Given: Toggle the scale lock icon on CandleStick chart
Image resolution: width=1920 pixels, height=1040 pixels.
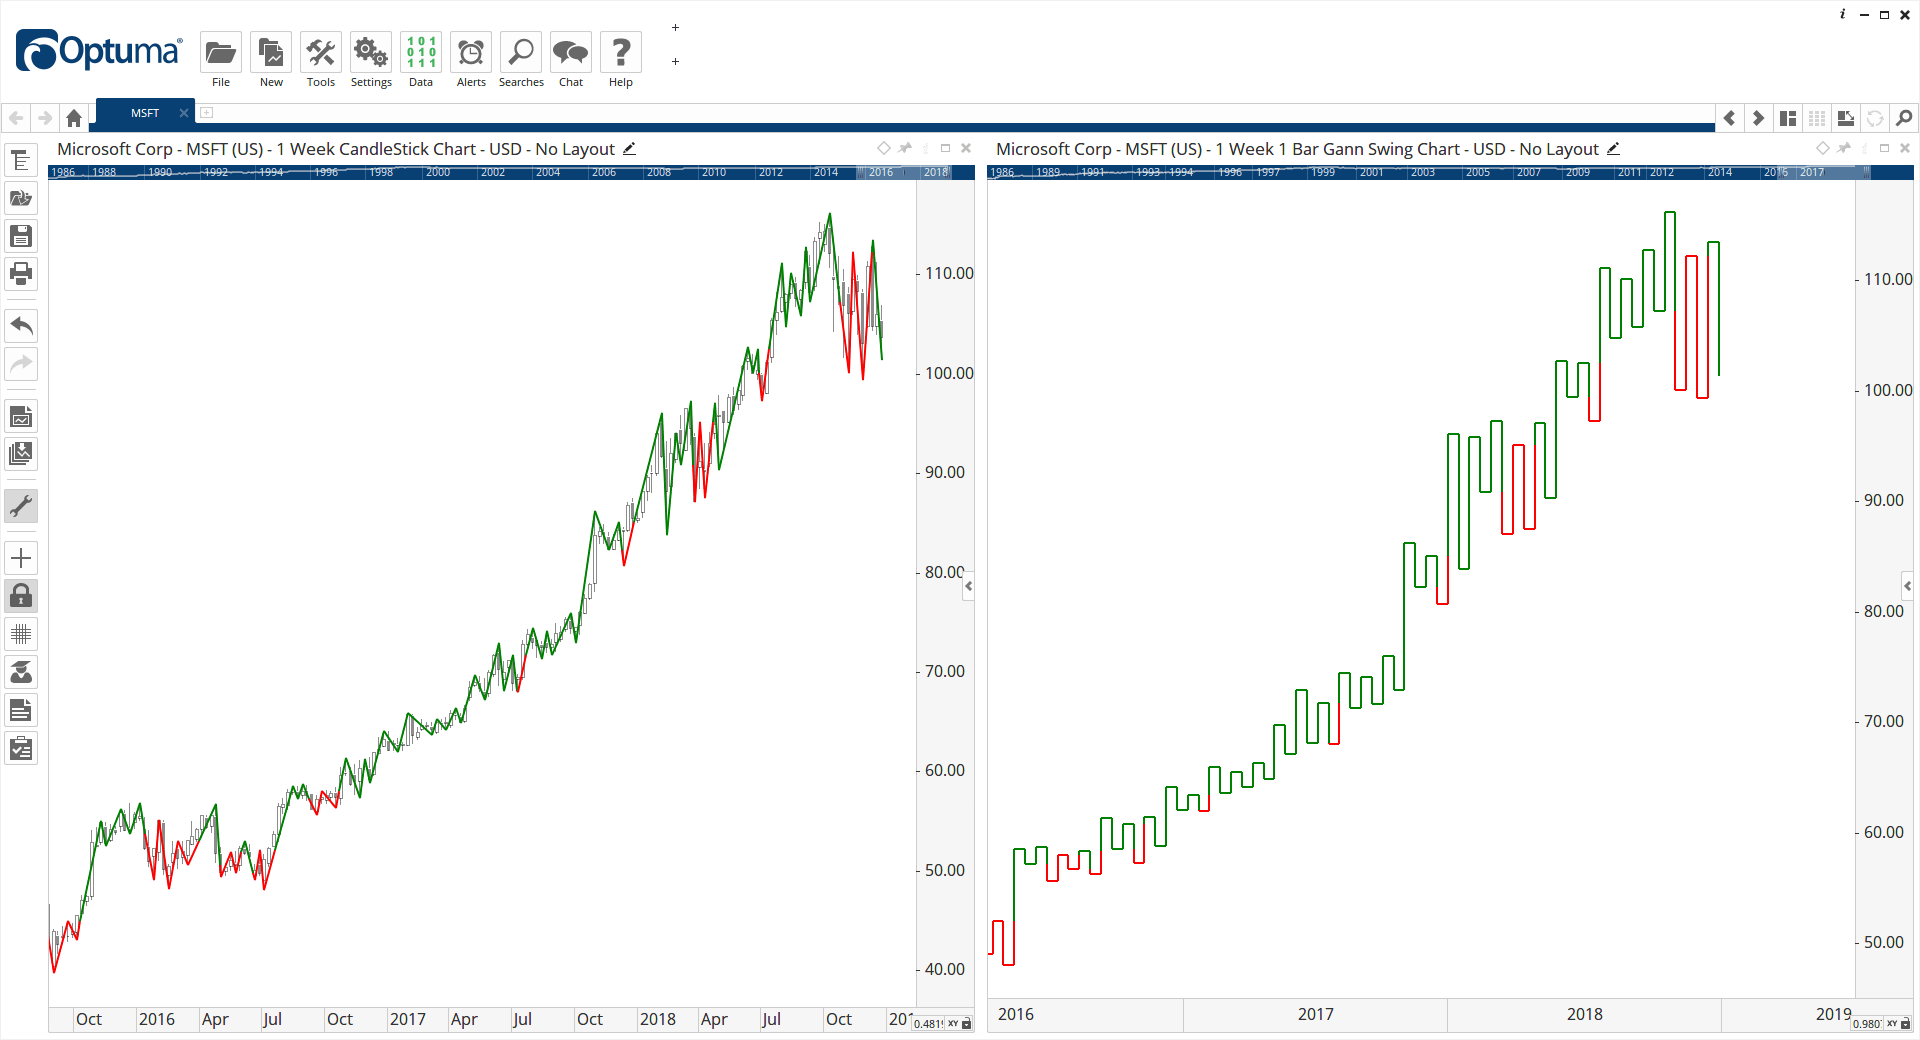Looking at the screenshot, I should (x=967, y=1024).
